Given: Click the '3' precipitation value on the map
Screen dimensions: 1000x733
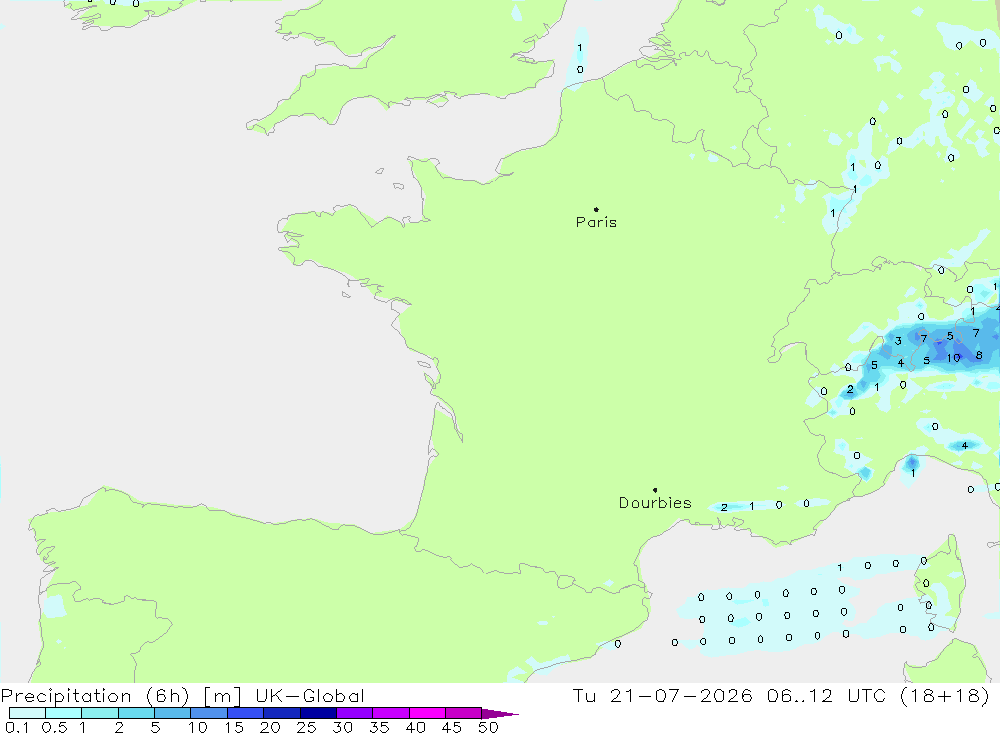Looking at the screenshot, I should (x=898, y=341).
